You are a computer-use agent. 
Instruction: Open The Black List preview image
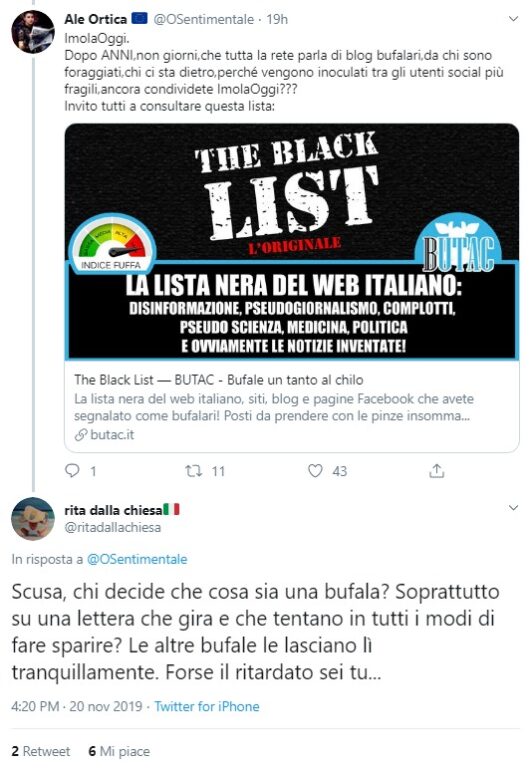point(292,242)
